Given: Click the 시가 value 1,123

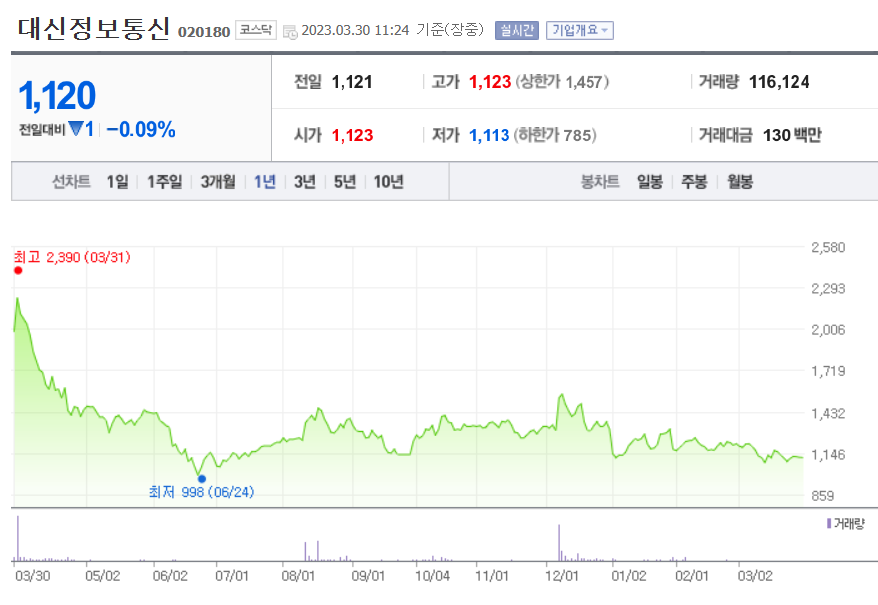Looking at the screenshot, I should [352, 135].
